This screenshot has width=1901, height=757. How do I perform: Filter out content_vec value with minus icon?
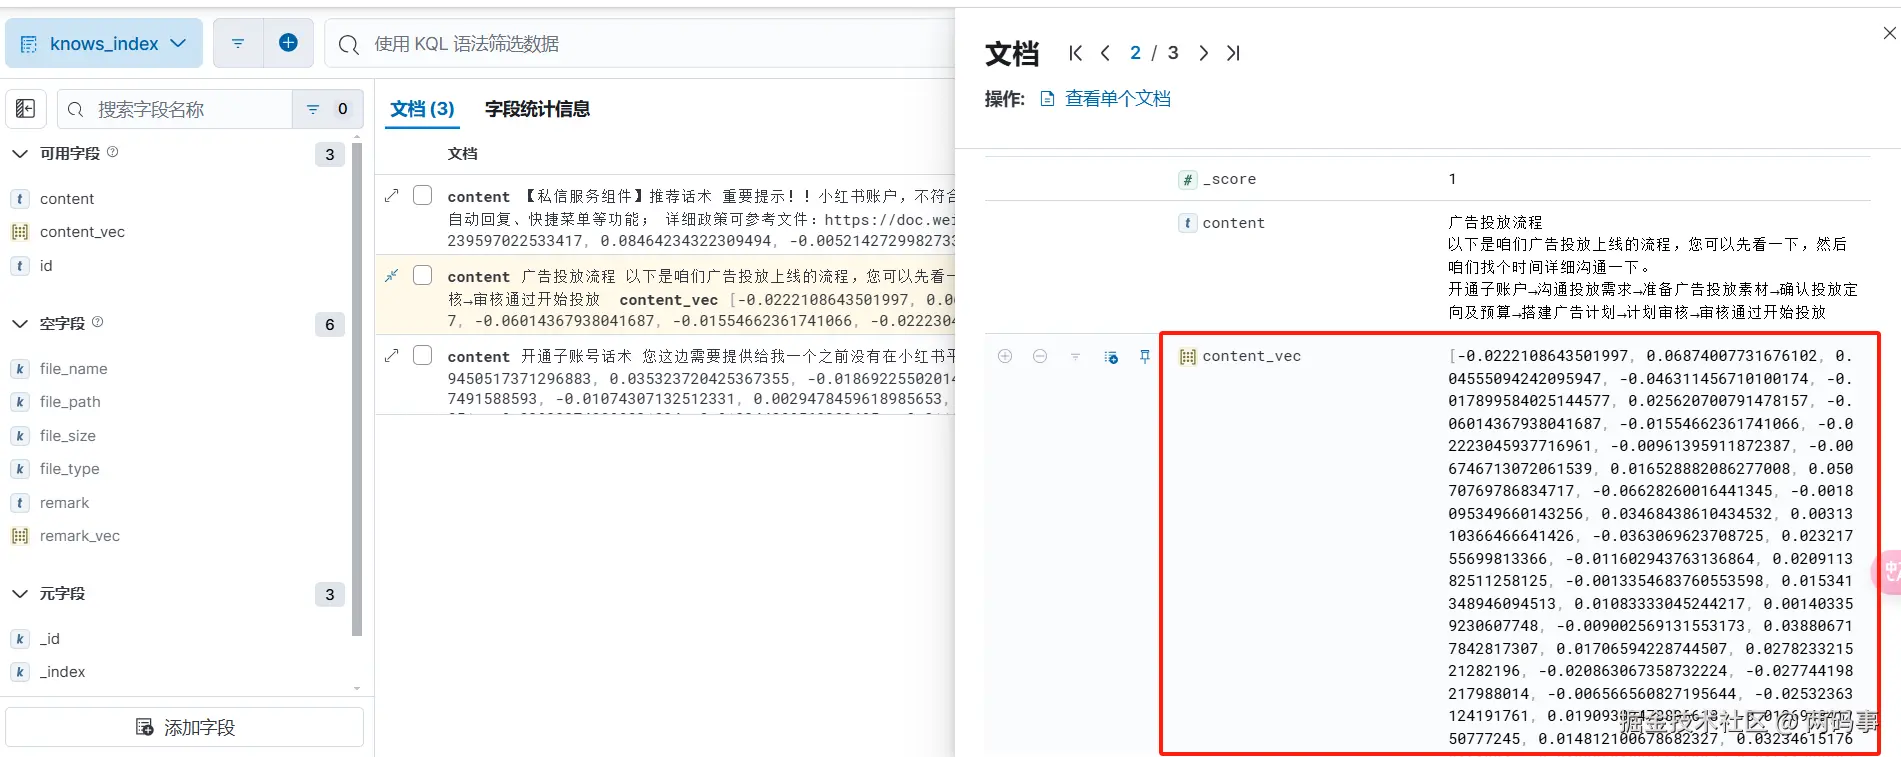click(x=1040, y=356)
